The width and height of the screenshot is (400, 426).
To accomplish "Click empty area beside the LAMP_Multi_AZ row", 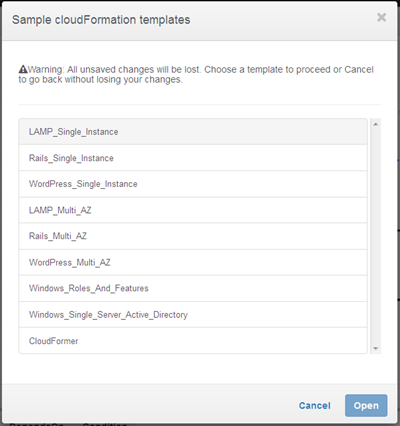I will [229, 210].
